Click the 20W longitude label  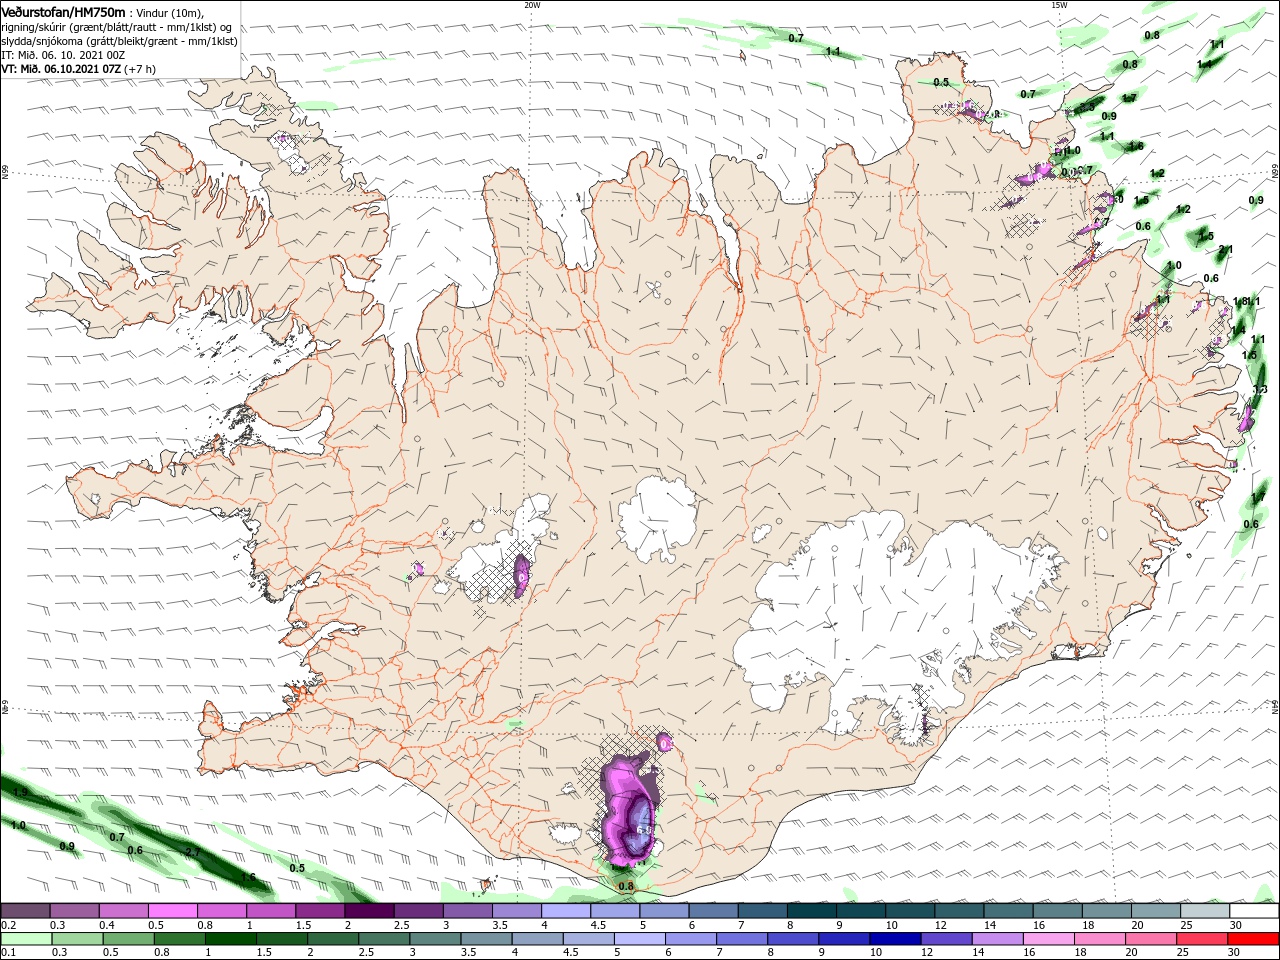click(532, 5)
